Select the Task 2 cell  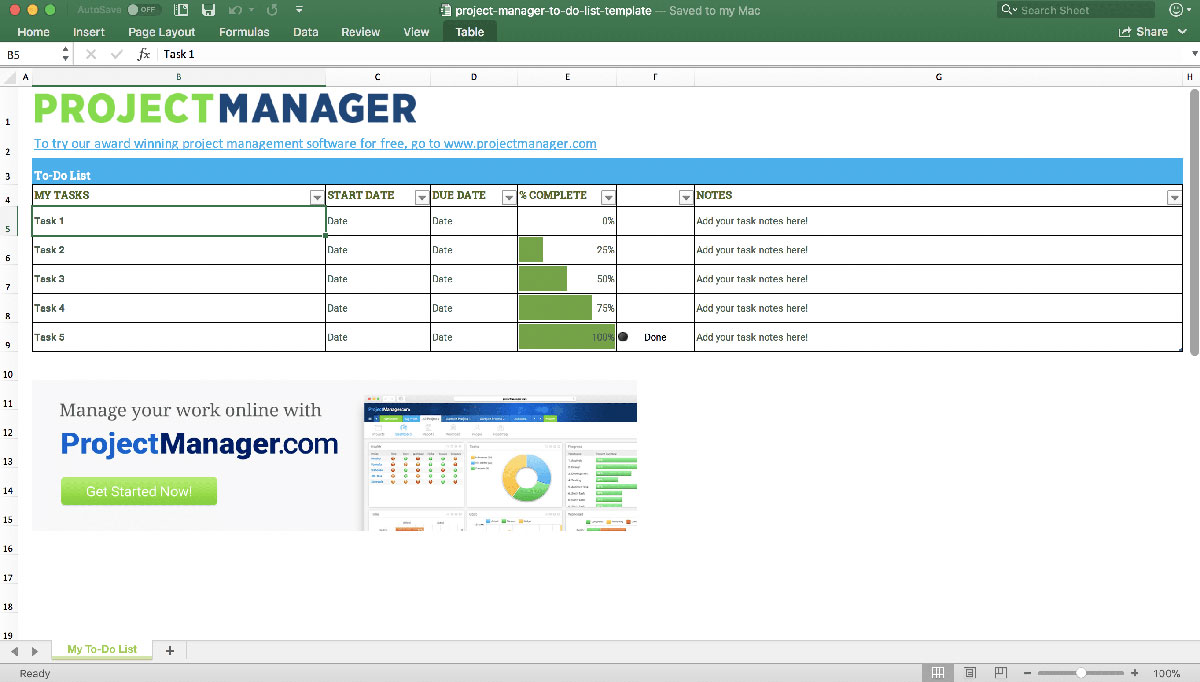[x=179, y=250]
